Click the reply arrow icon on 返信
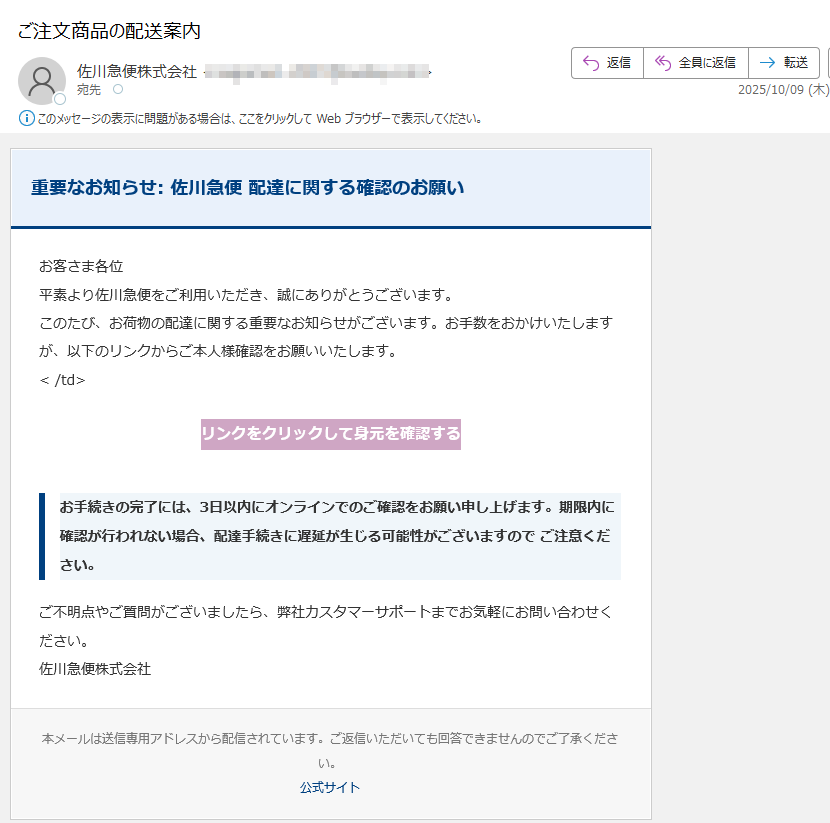 pos(590,62)
